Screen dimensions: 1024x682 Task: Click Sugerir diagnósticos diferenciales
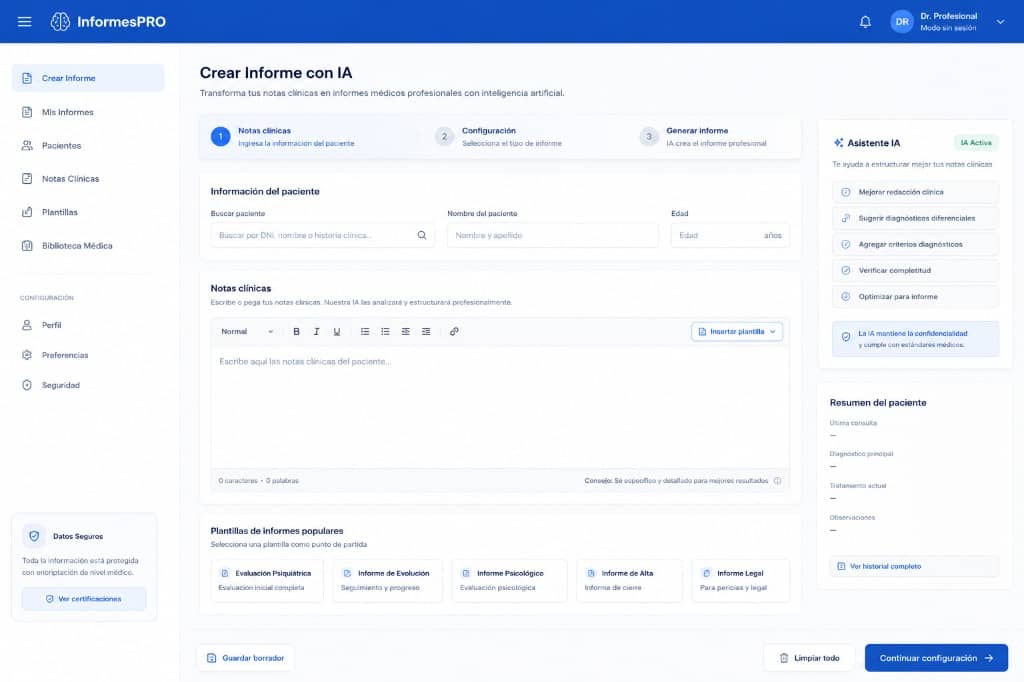[916, 218]
